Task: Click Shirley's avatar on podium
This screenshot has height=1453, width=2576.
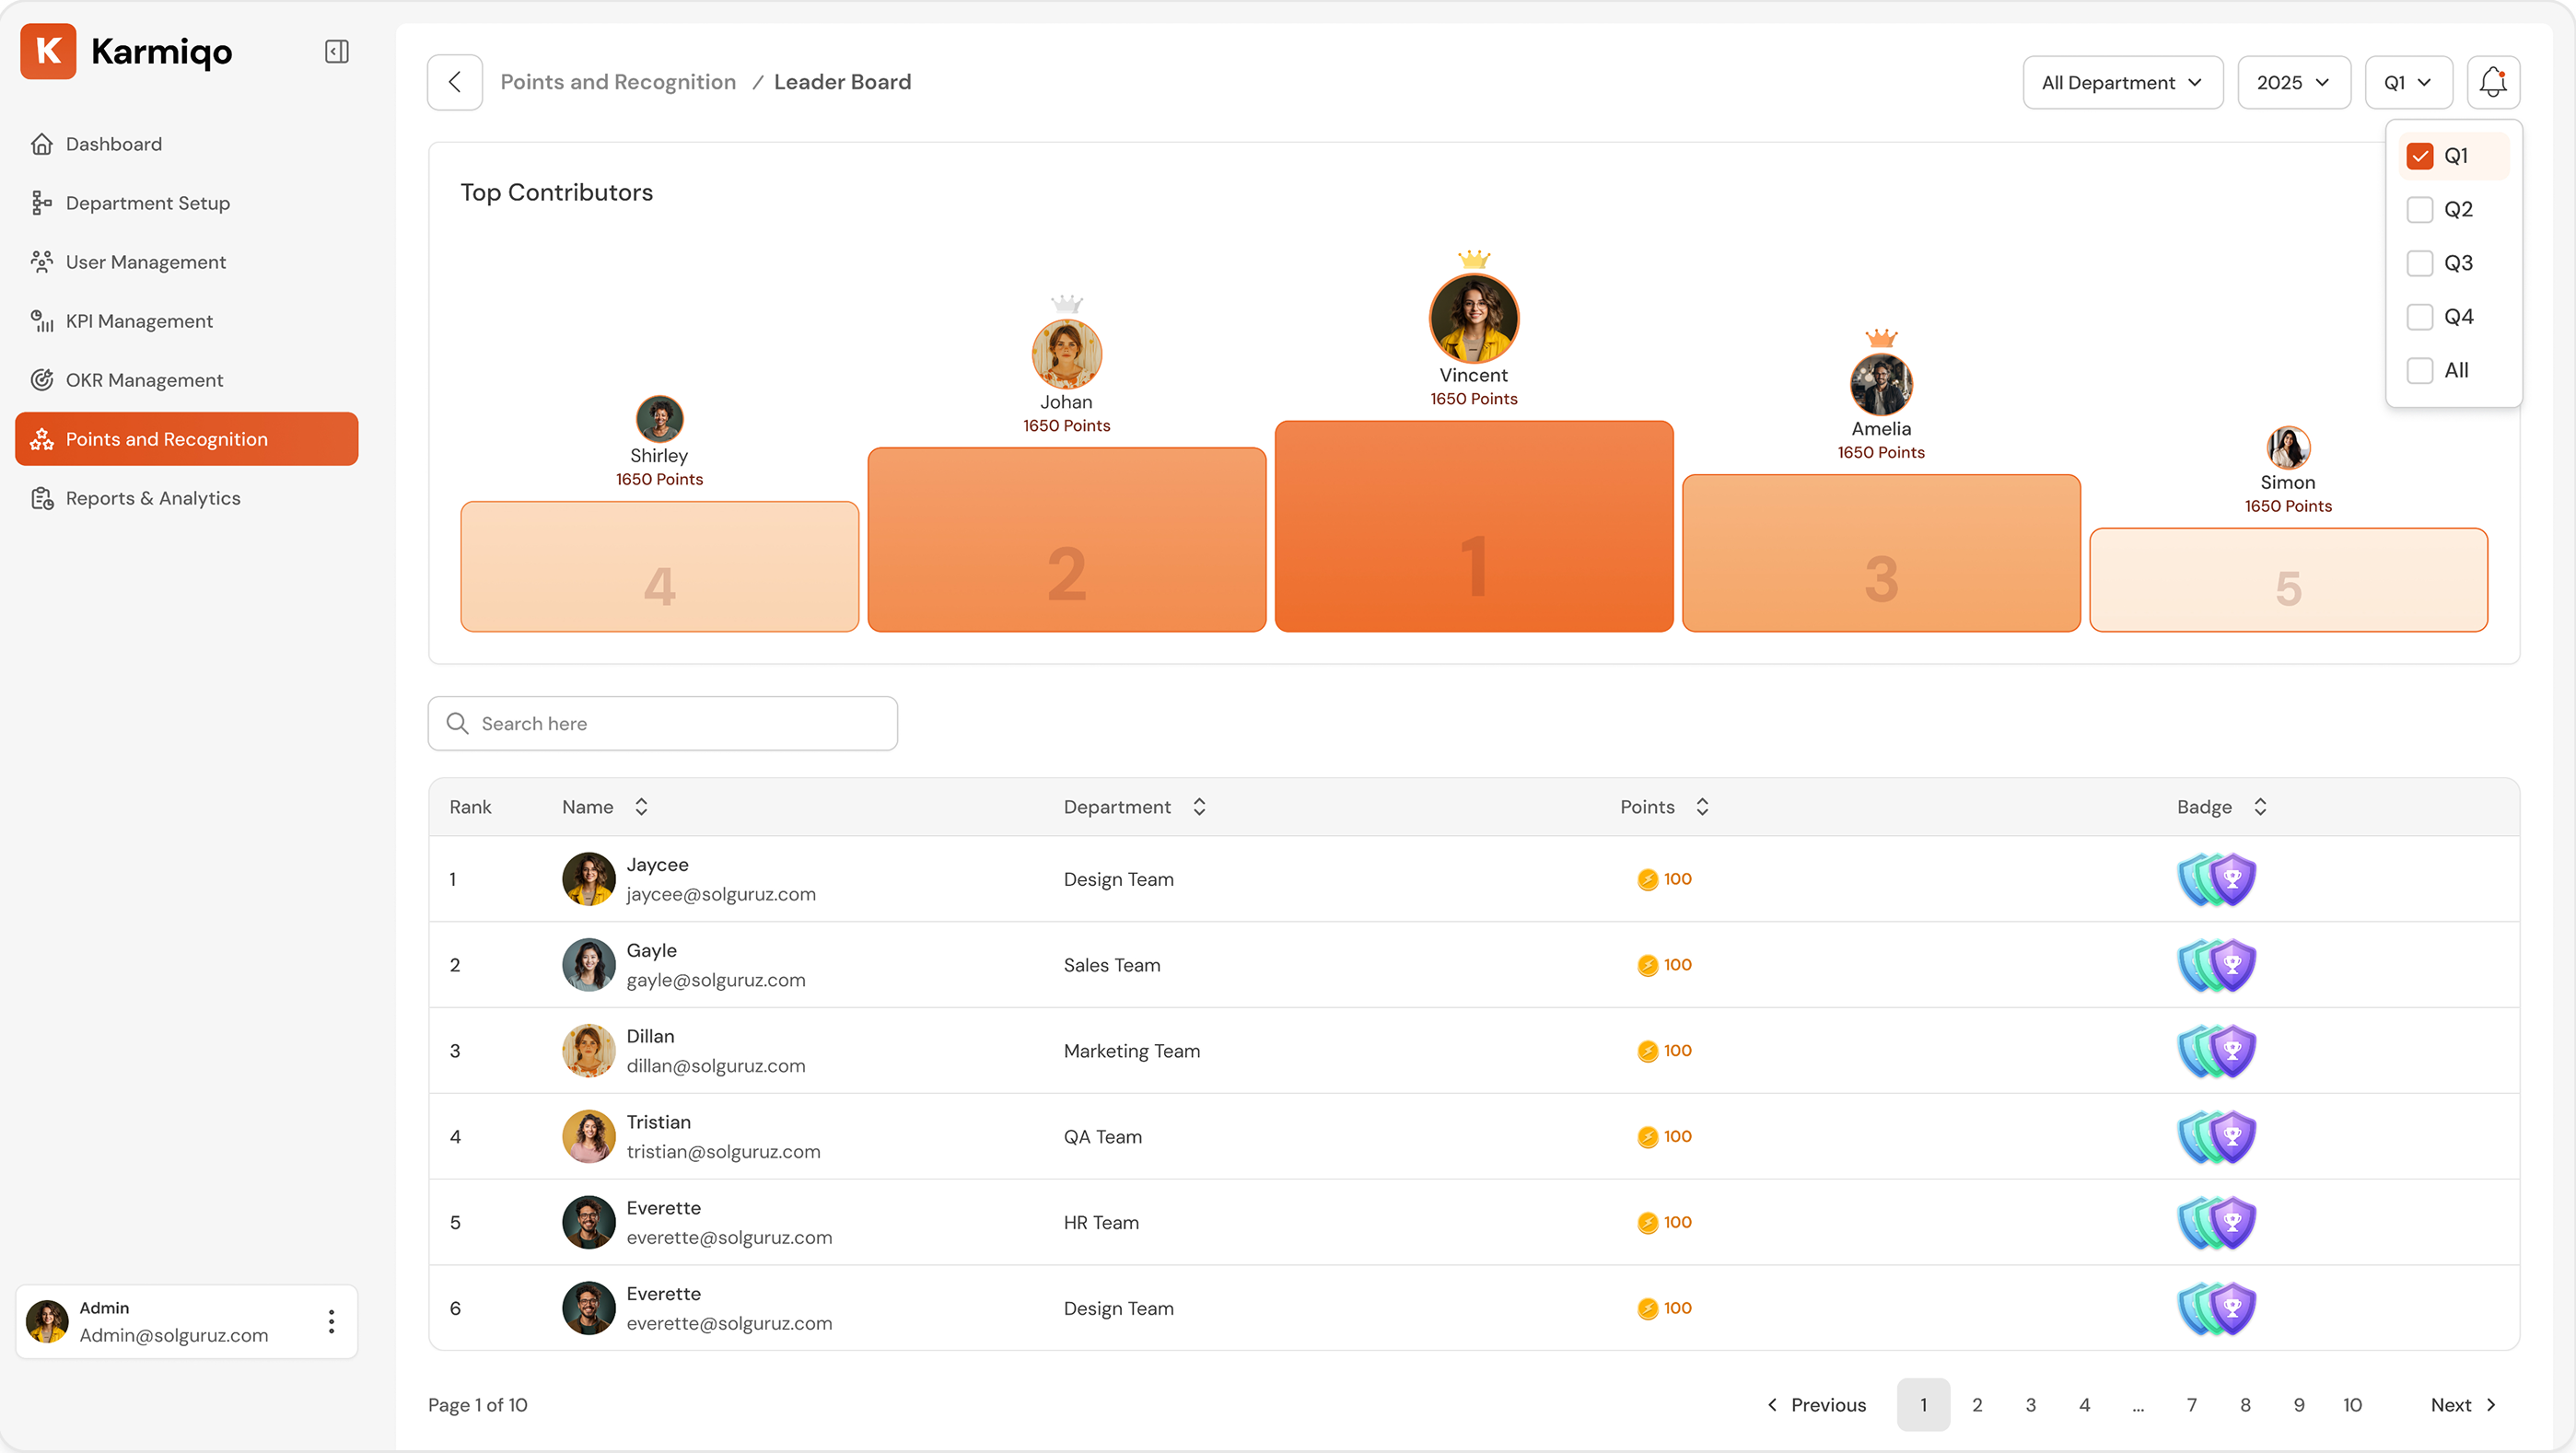Action: click(x=659, y=419)
